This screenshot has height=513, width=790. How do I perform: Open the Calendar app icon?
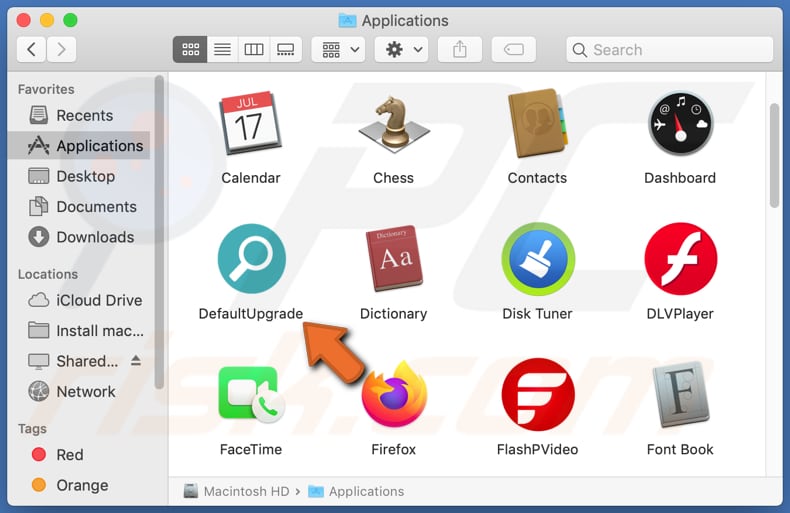click(x=250, y=123)
